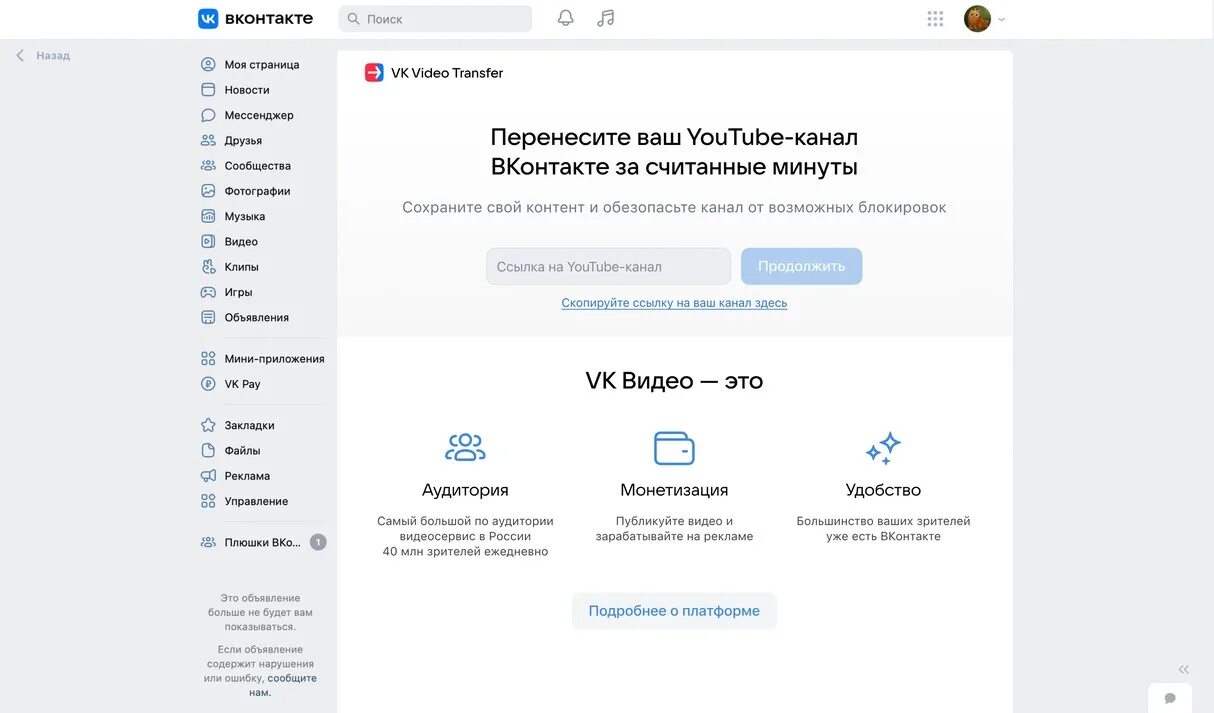The width and height of the screenshot is (1214, 713).
Task: Click the Мессенджер chat icon
Action: [x=208, y=115]
